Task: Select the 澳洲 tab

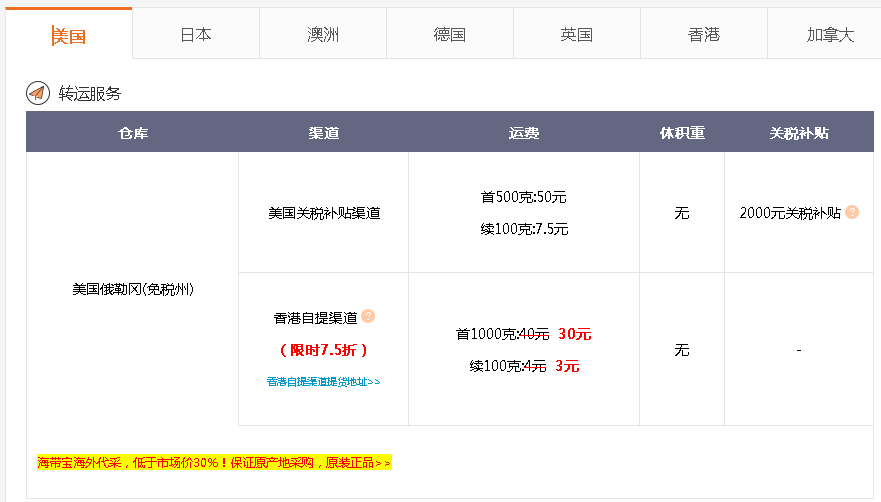Action: [323, 34]
